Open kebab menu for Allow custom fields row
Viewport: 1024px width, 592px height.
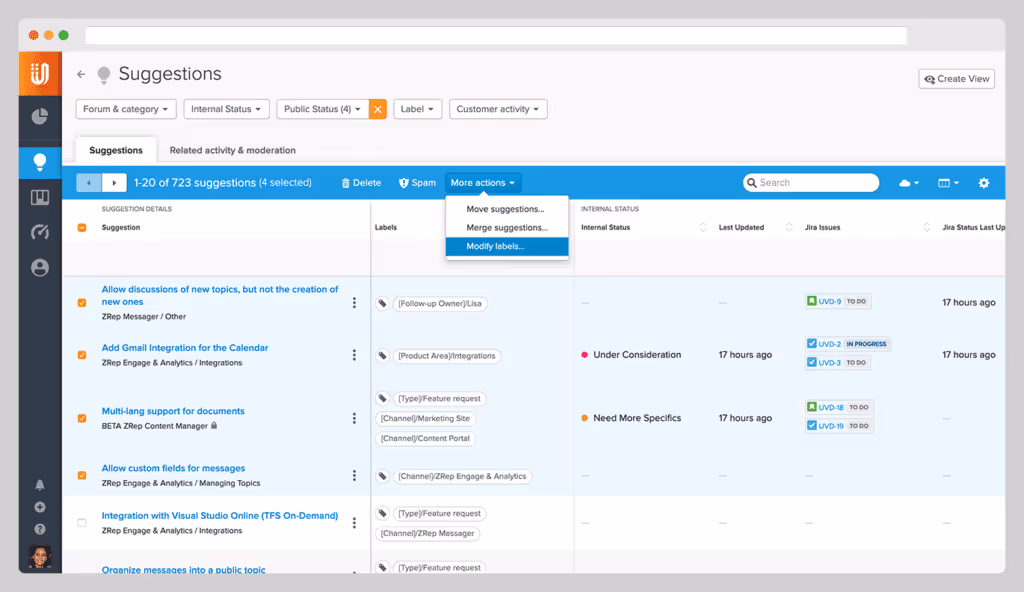(354, 476)
